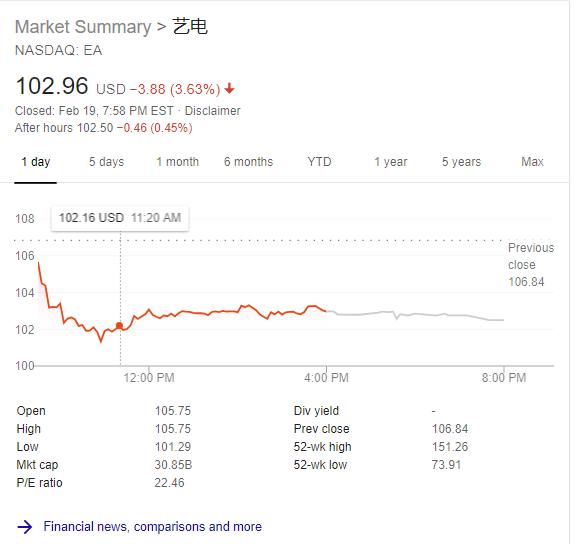Viewport: 577px width, 544px height.
Task: Click the 102.16 USD 11:20 AM tooltip
Action: (x=120, y=218)
